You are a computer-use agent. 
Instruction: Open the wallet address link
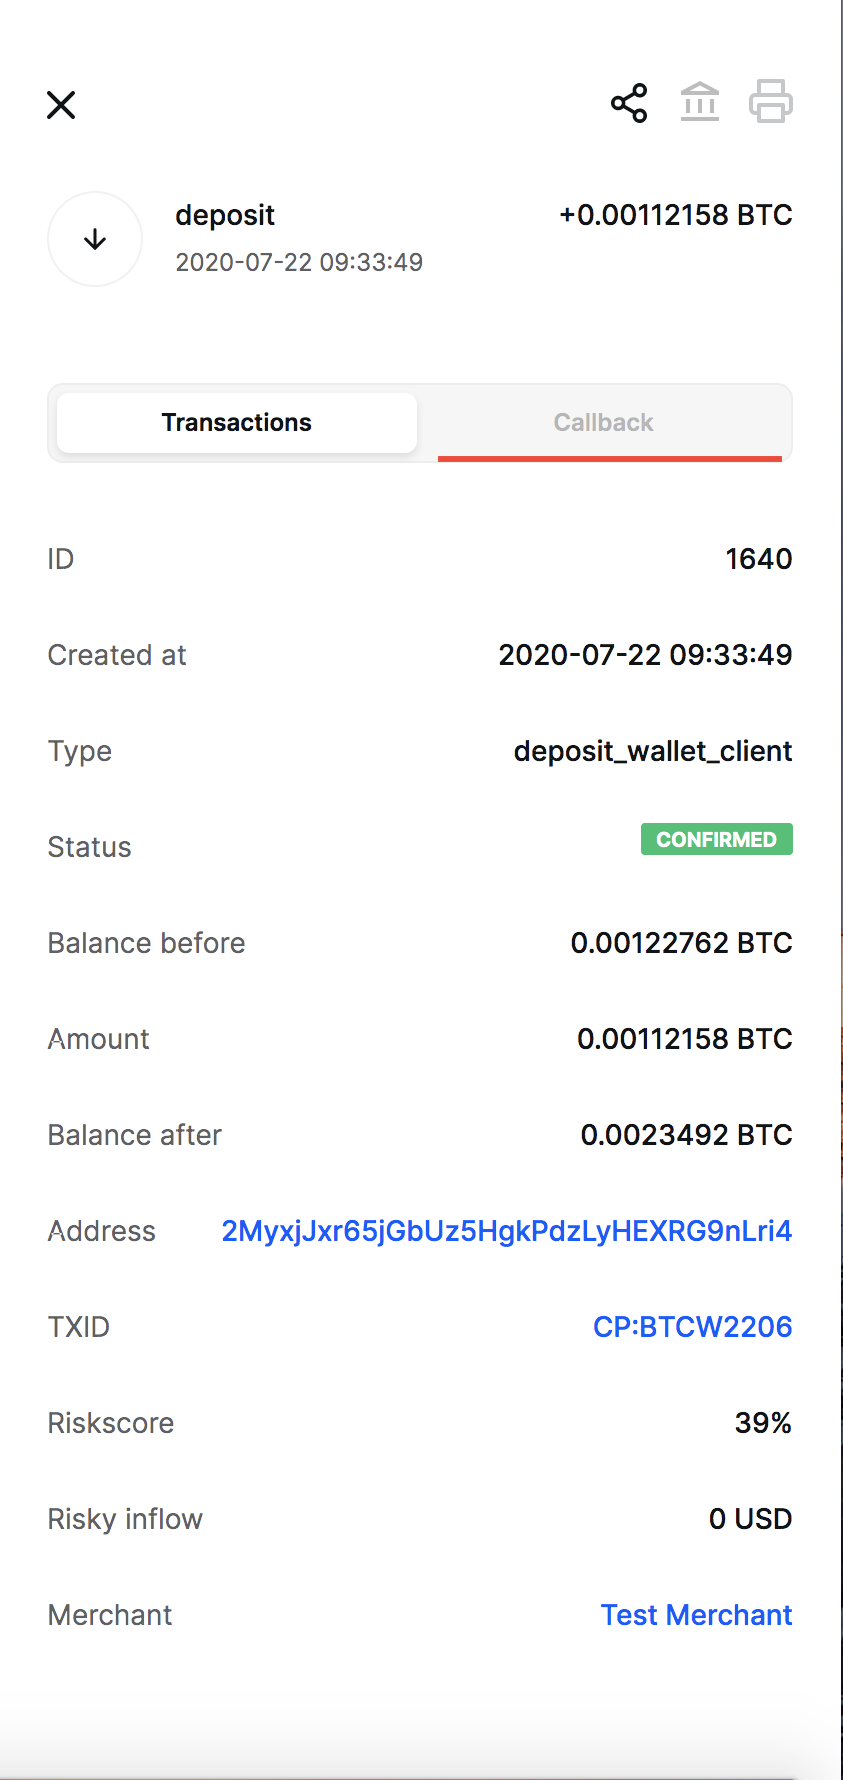[506, 1231]
